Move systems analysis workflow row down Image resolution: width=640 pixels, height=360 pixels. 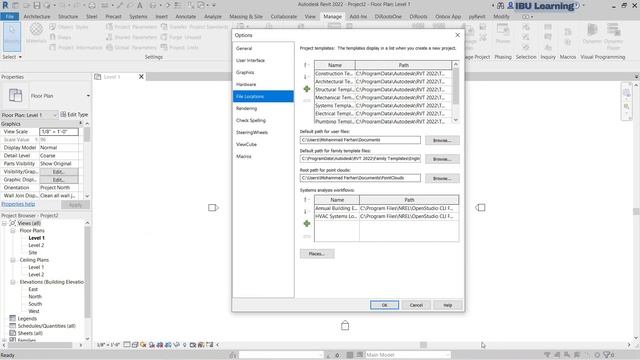[305, 211]
